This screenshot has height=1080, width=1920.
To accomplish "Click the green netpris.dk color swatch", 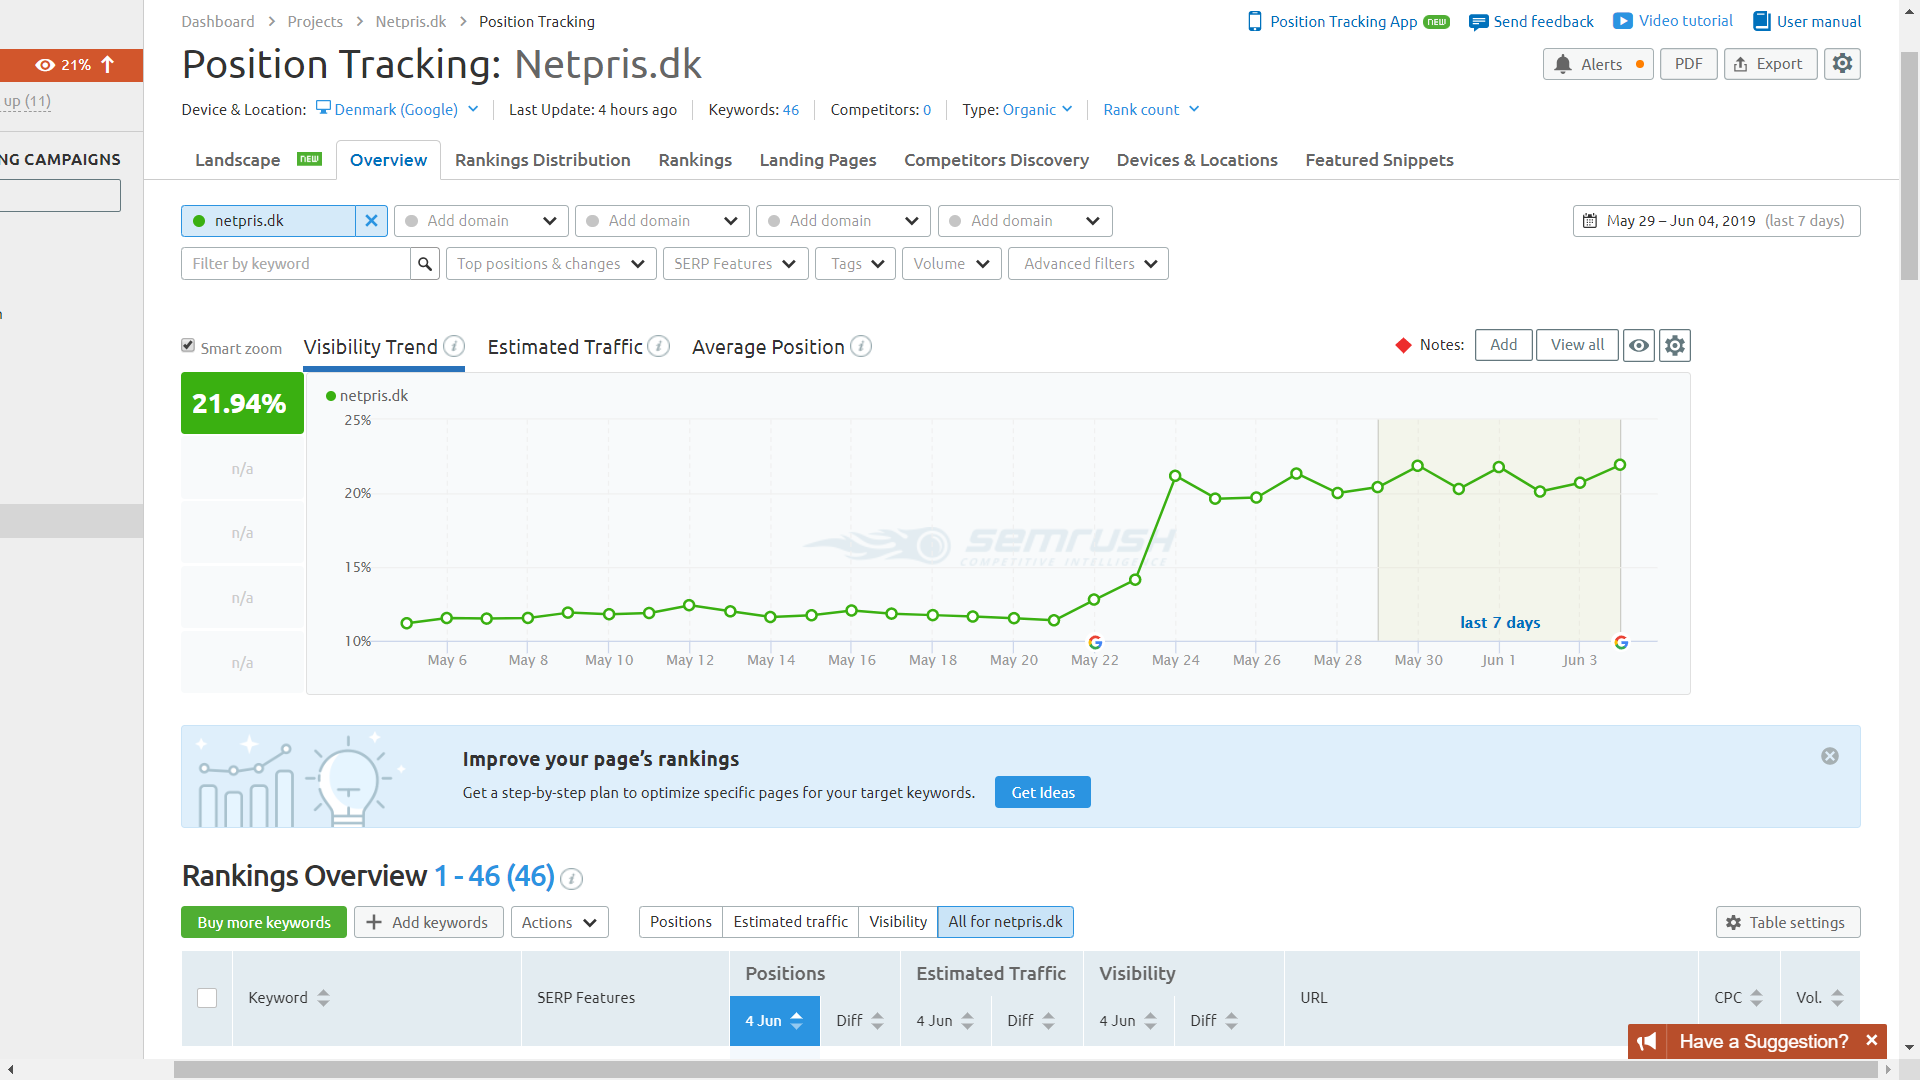I will (199, 221).
